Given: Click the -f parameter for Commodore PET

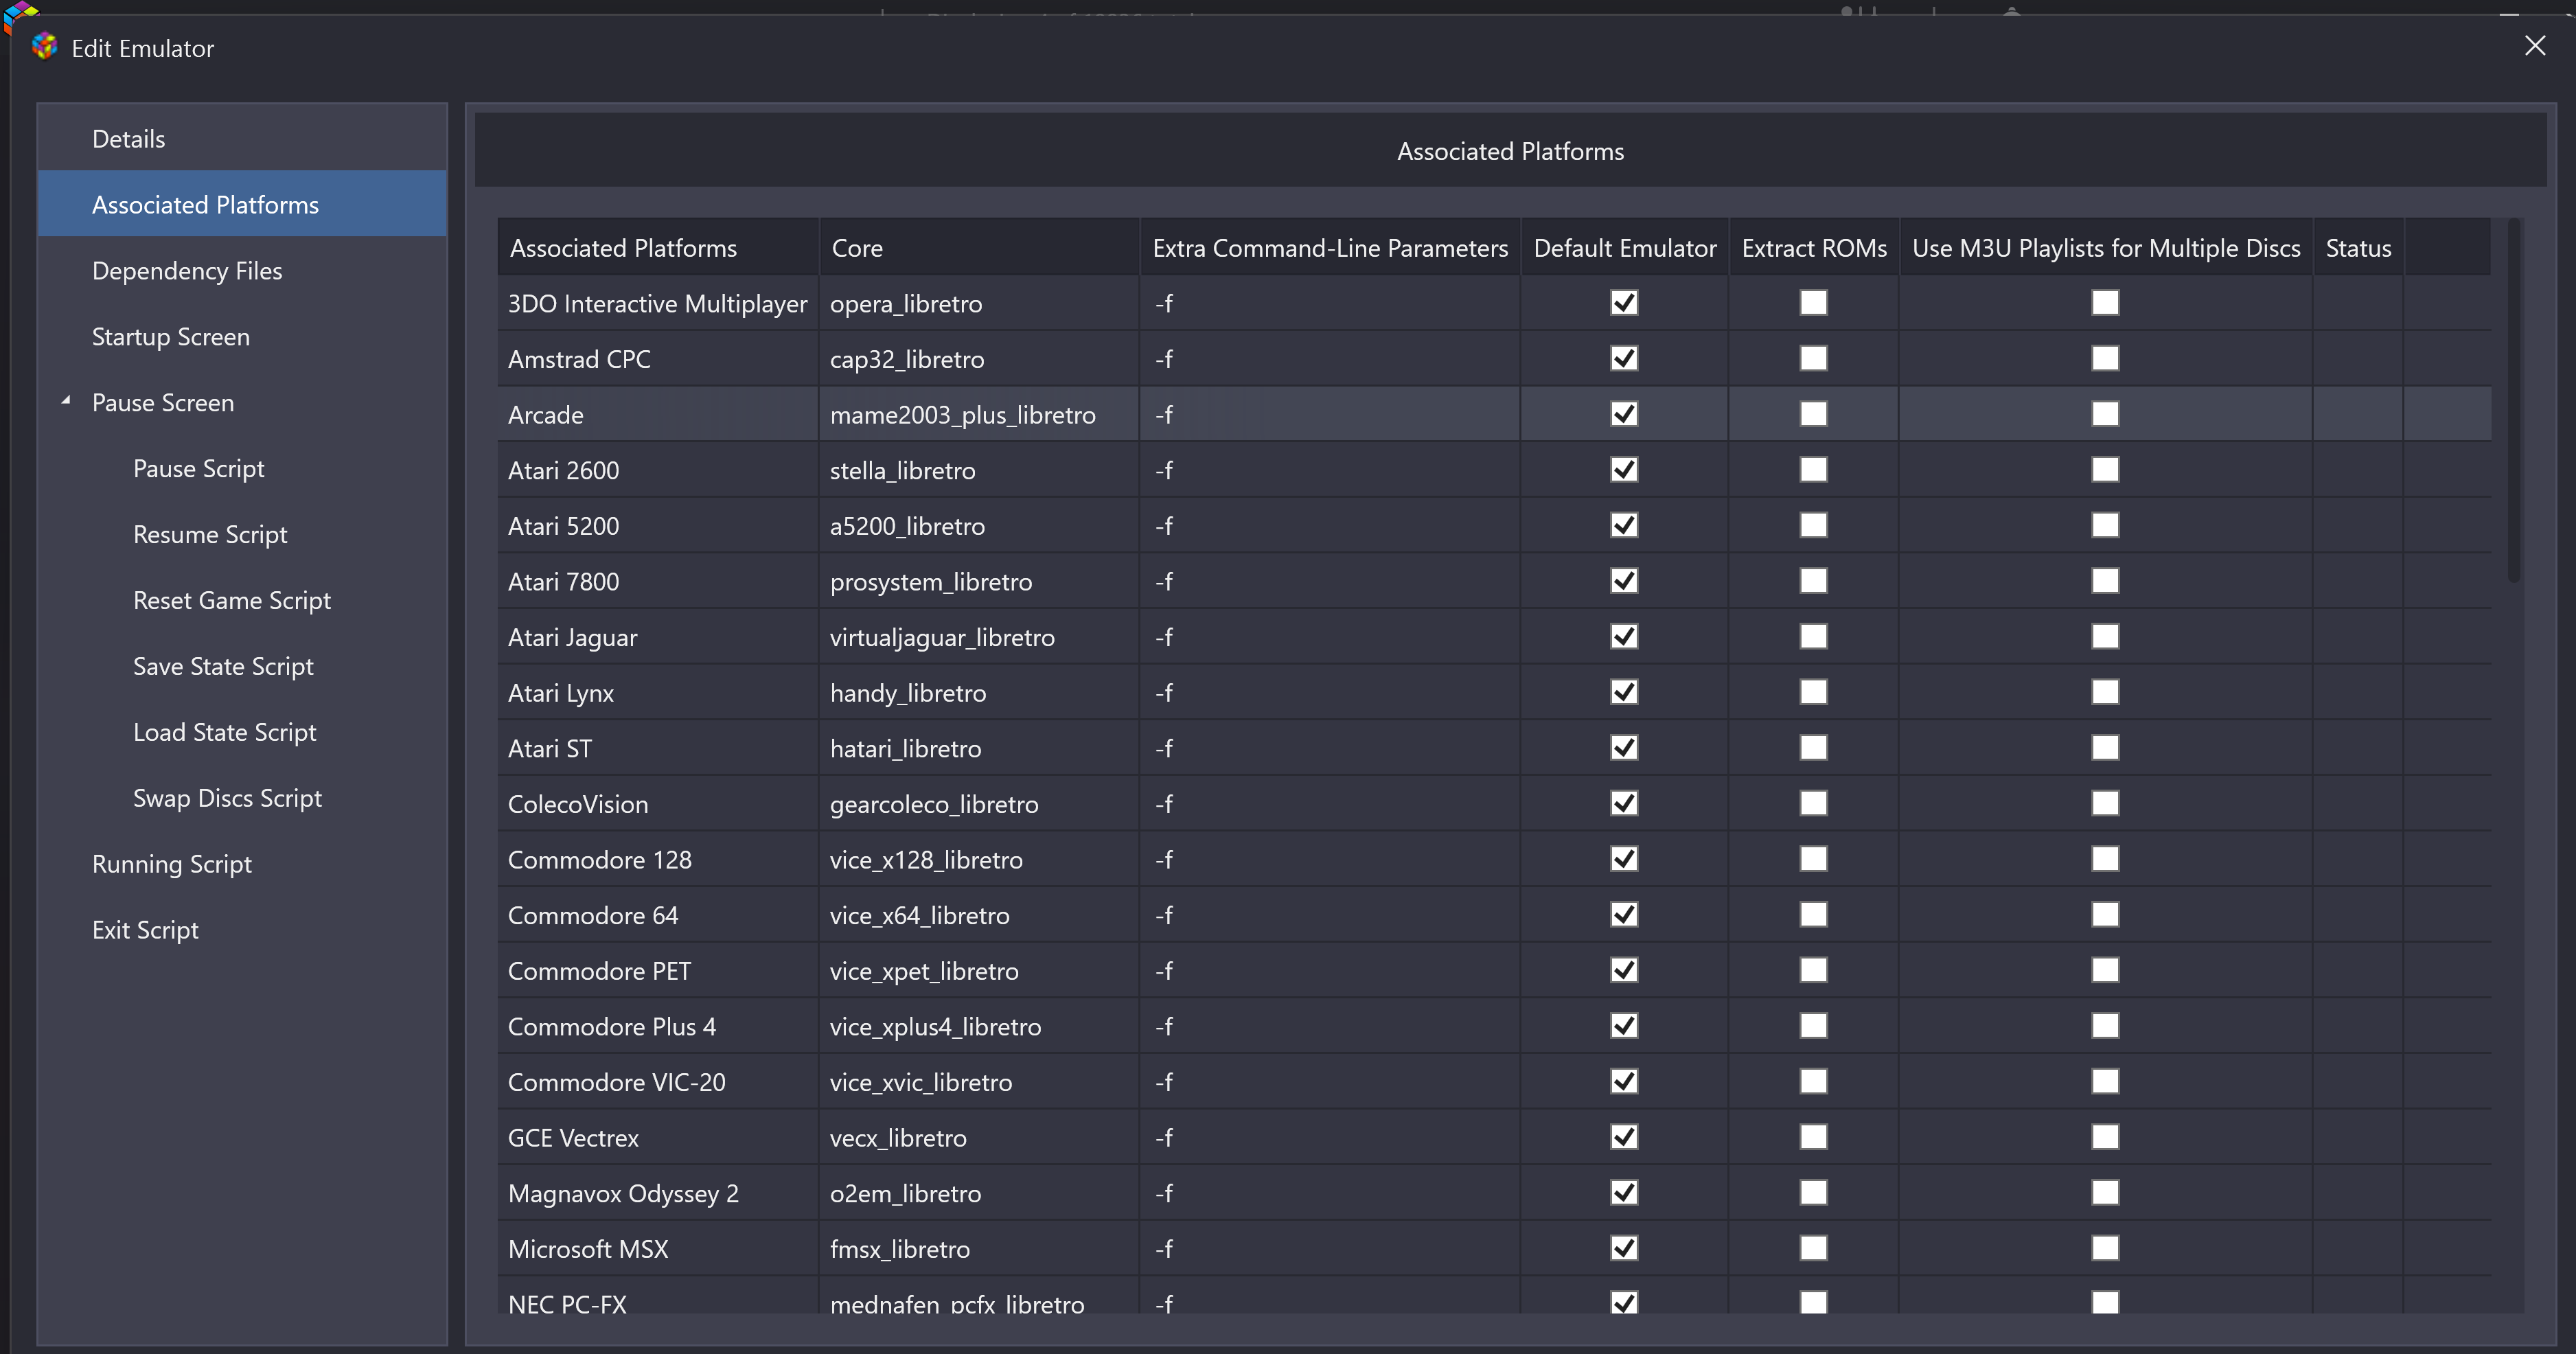Looking at the screenshot, I should click(1330, 971).
